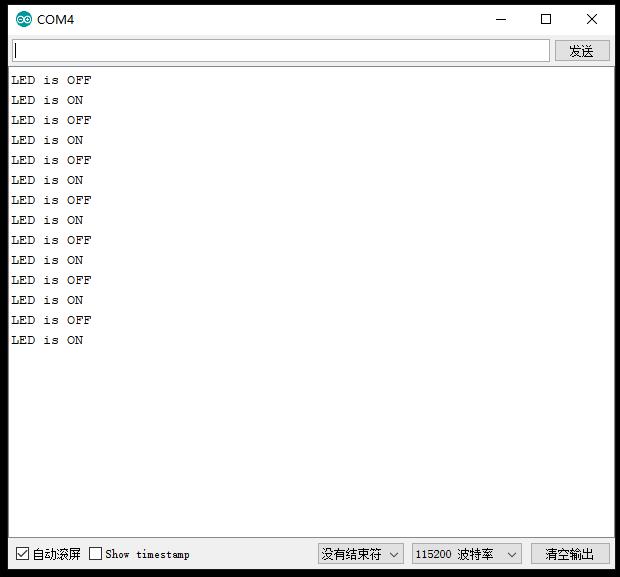Viewport: 620px width, 577px height.
Task: Minimize the COM4 window
Action: point(501,19)
